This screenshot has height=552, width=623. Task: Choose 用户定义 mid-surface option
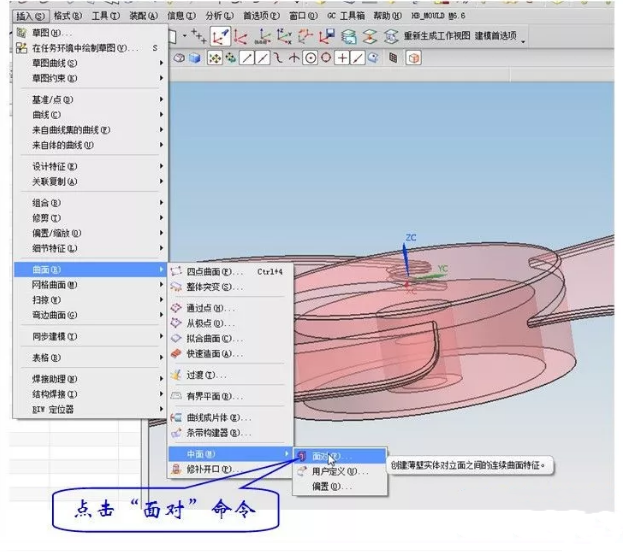(x=340, y=471)
